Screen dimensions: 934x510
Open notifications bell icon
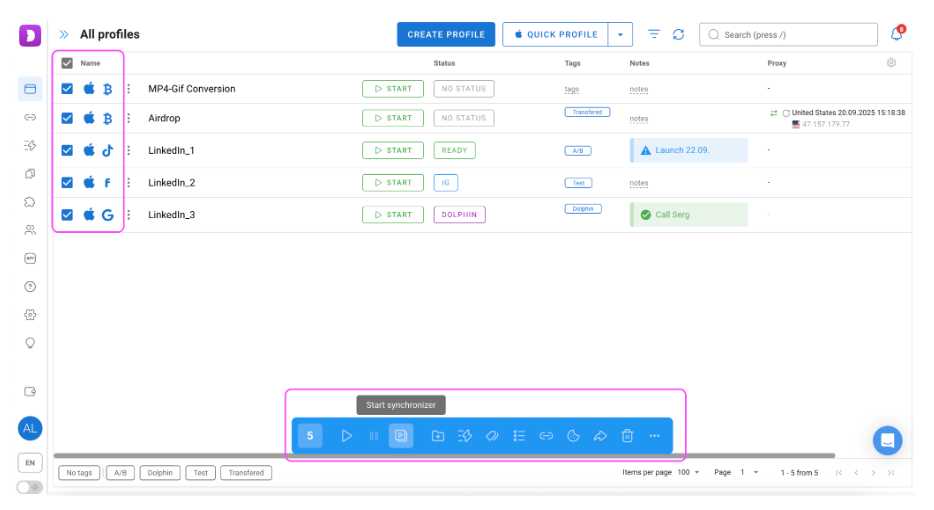(x=897, y=34)
